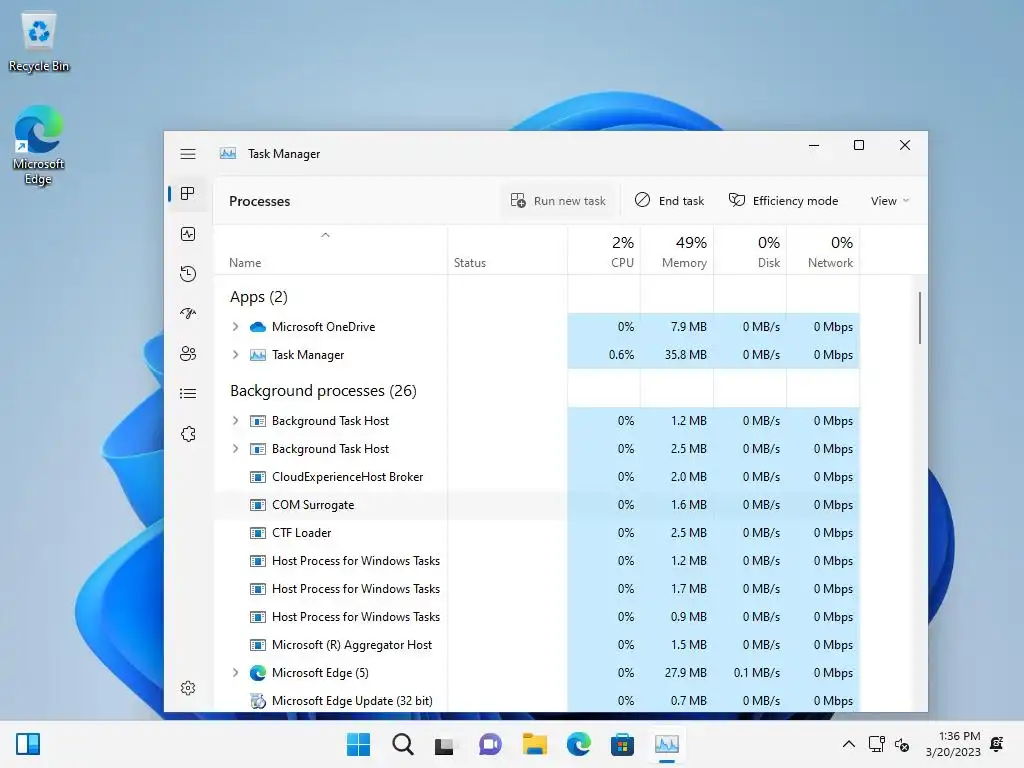1024x768 pixels.
Task: Select Microsoft (R) Aggregator Host row
Action: click(537, 645)
